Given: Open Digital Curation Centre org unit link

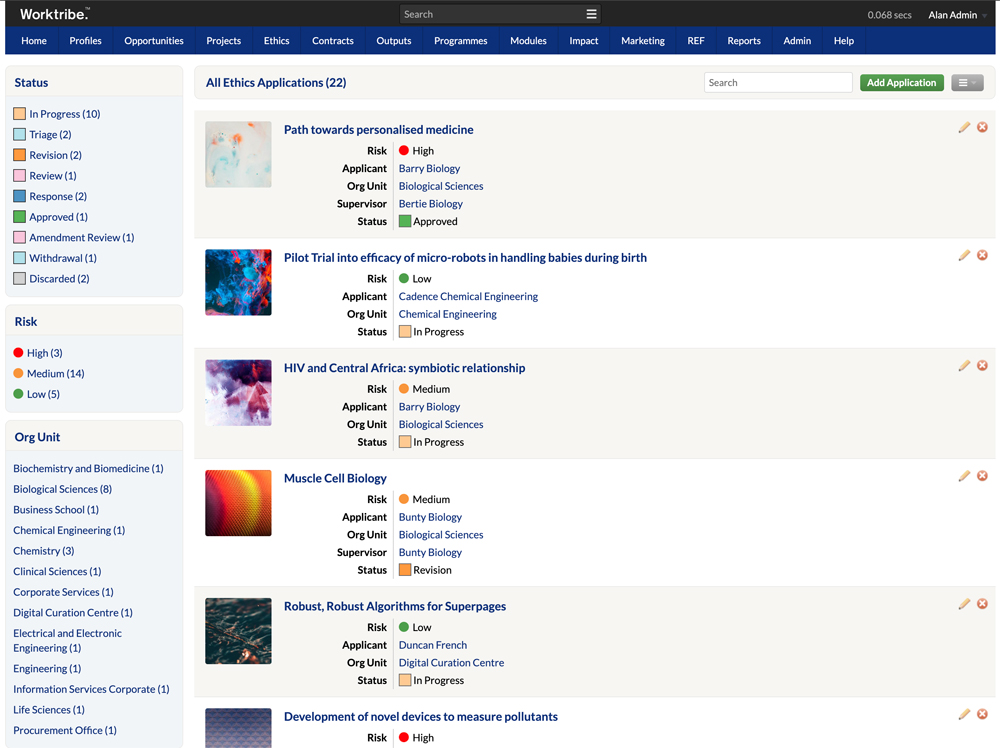Looking at the screenshot, I should (x=452, y=663).
